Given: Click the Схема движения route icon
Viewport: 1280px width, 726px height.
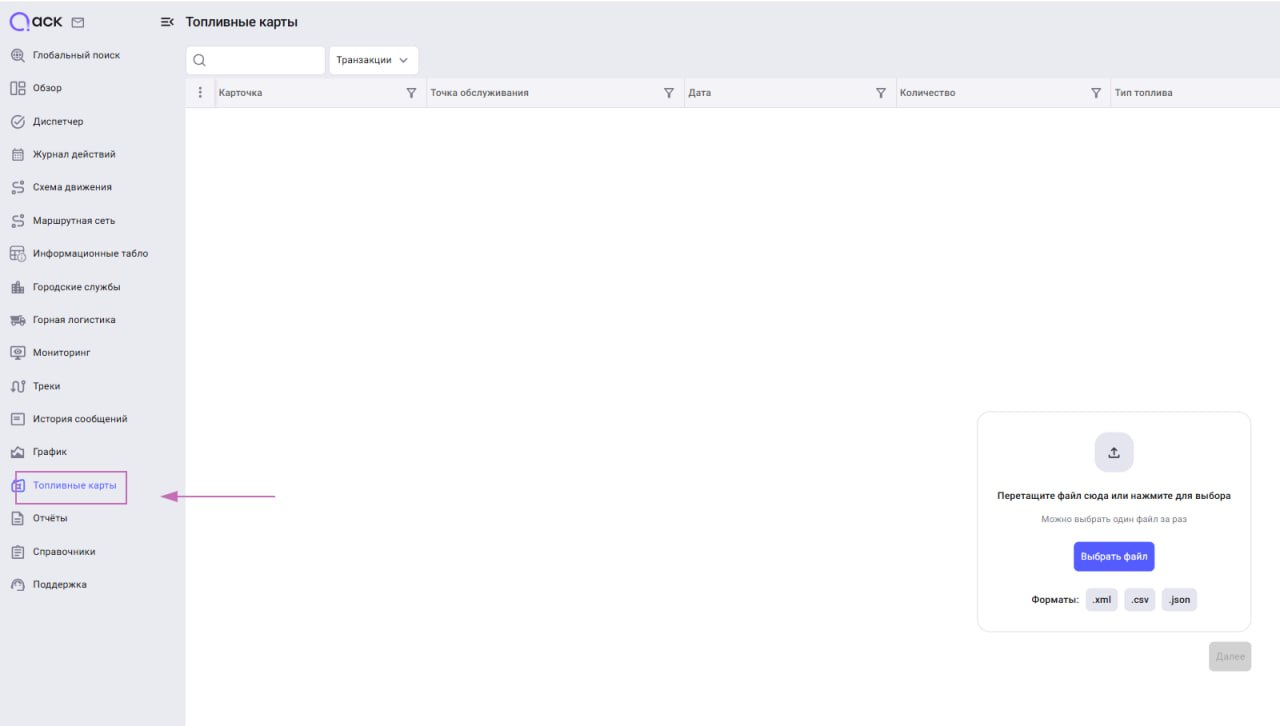Looking at the screenshot, I should pyautogui.click(x=17, y=187).
